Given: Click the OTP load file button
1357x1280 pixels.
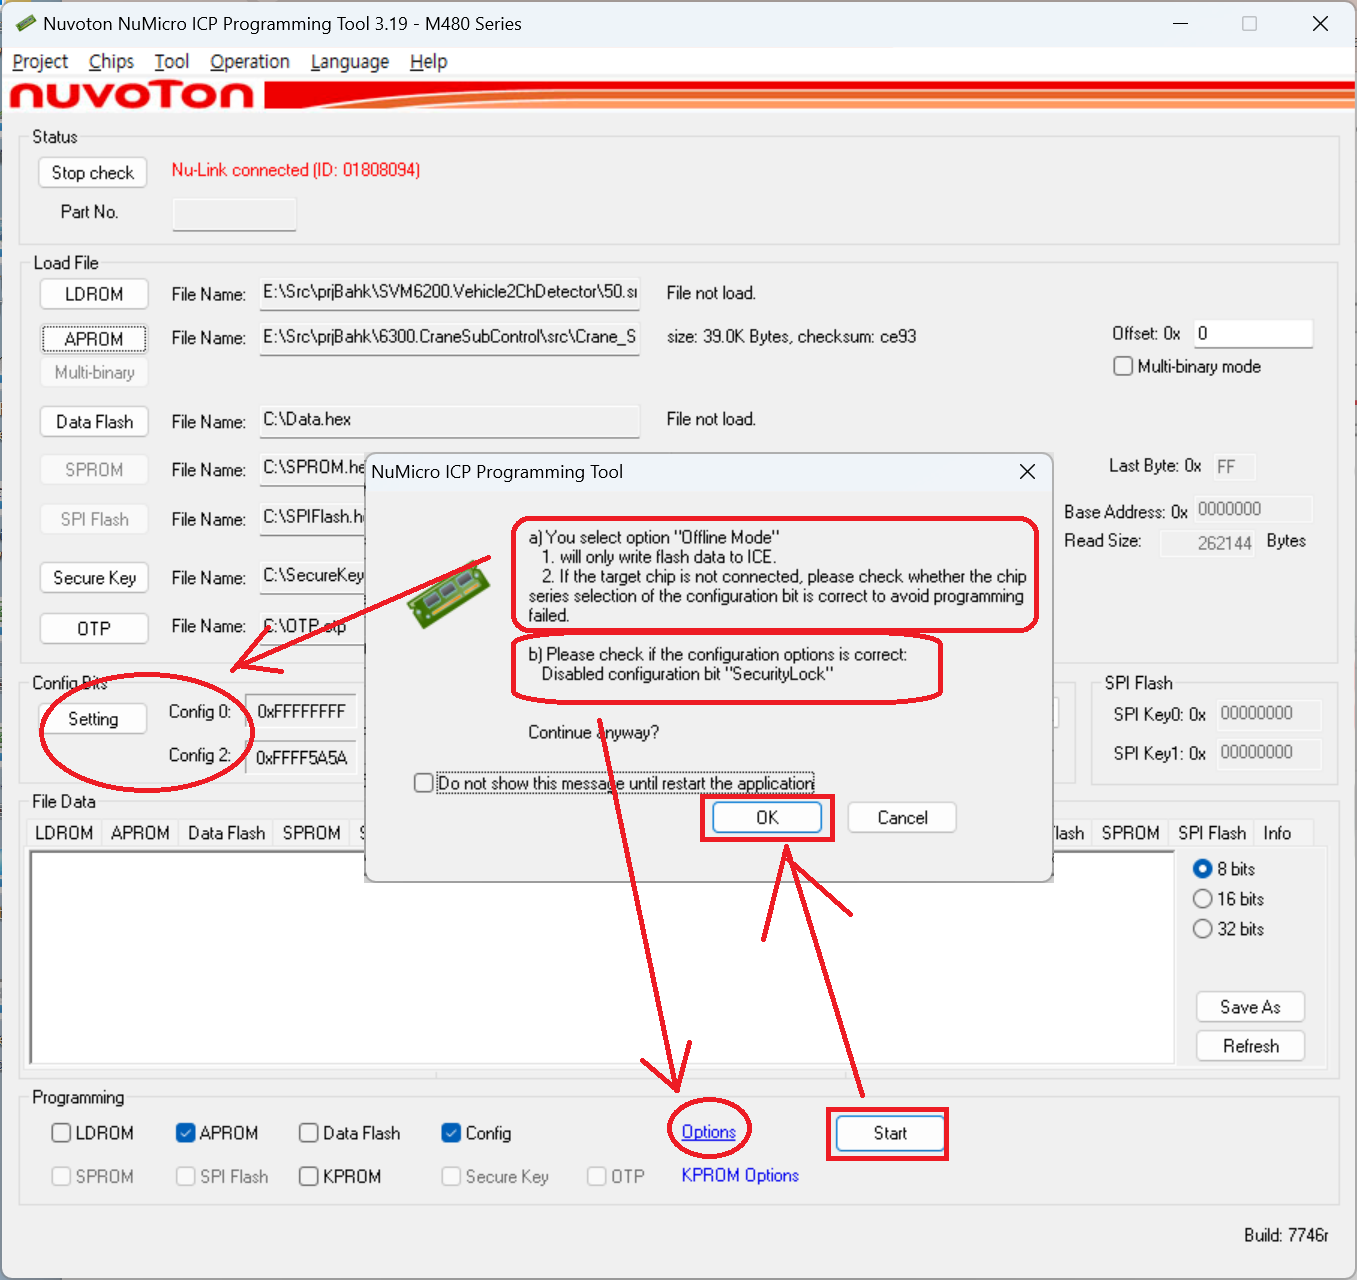Looking at the screenshot, I should pyautogui.click(x=94, y=628).
